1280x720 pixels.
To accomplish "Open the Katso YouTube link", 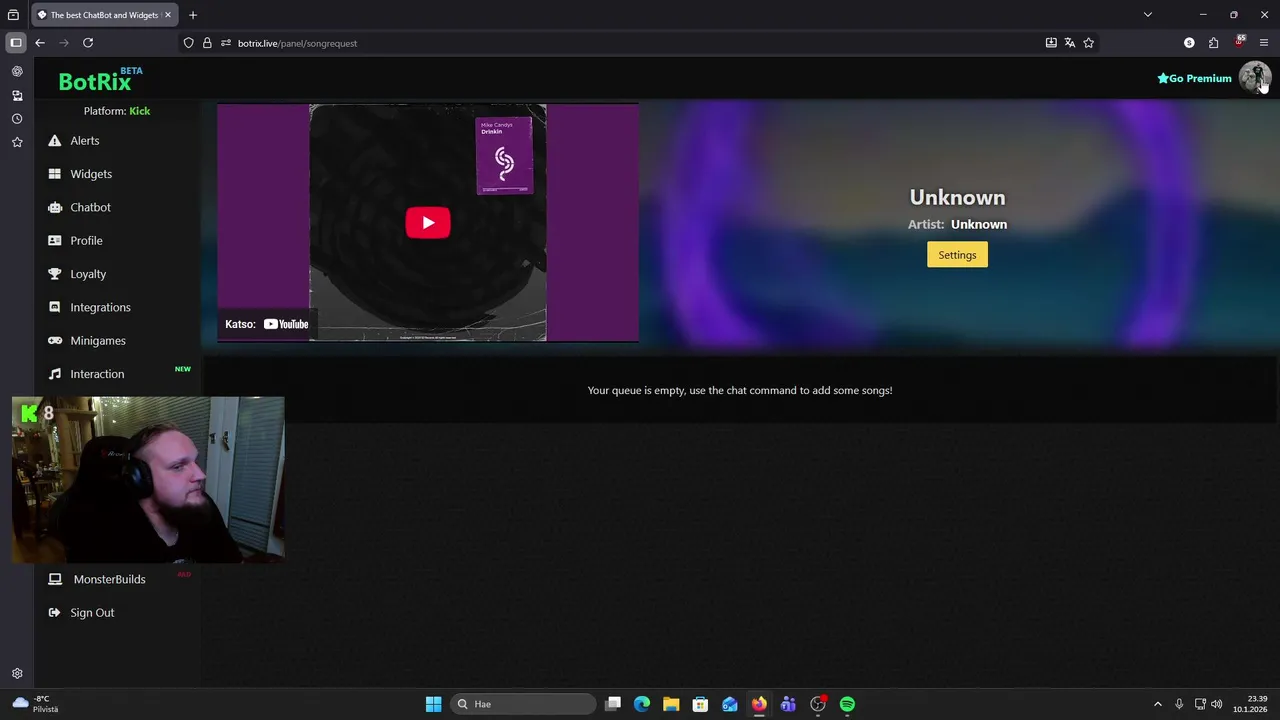I will pos(267,324).
